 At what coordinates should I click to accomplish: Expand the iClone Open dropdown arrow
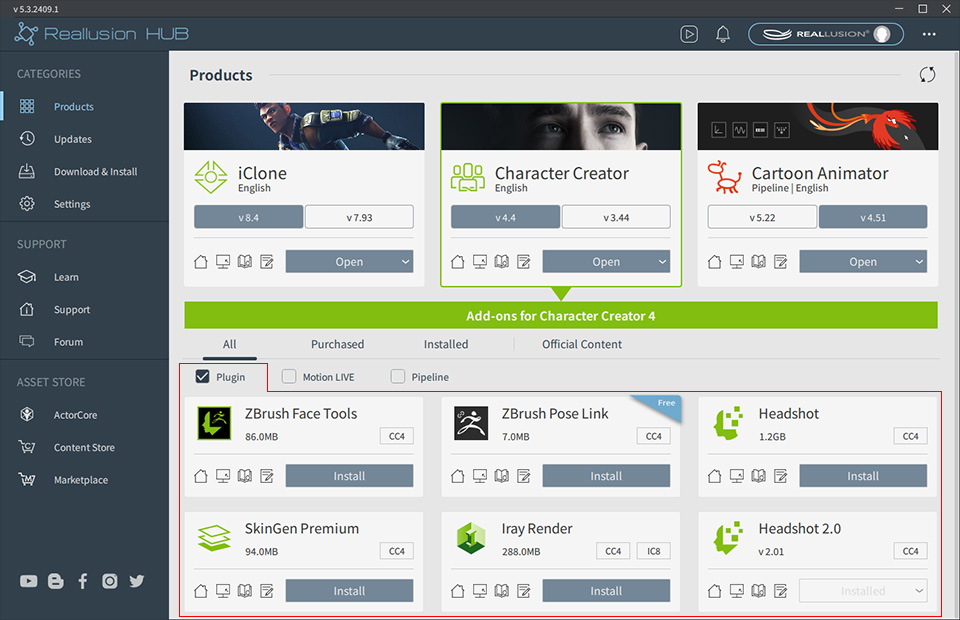pyautogui.click(x=406, y=262)
